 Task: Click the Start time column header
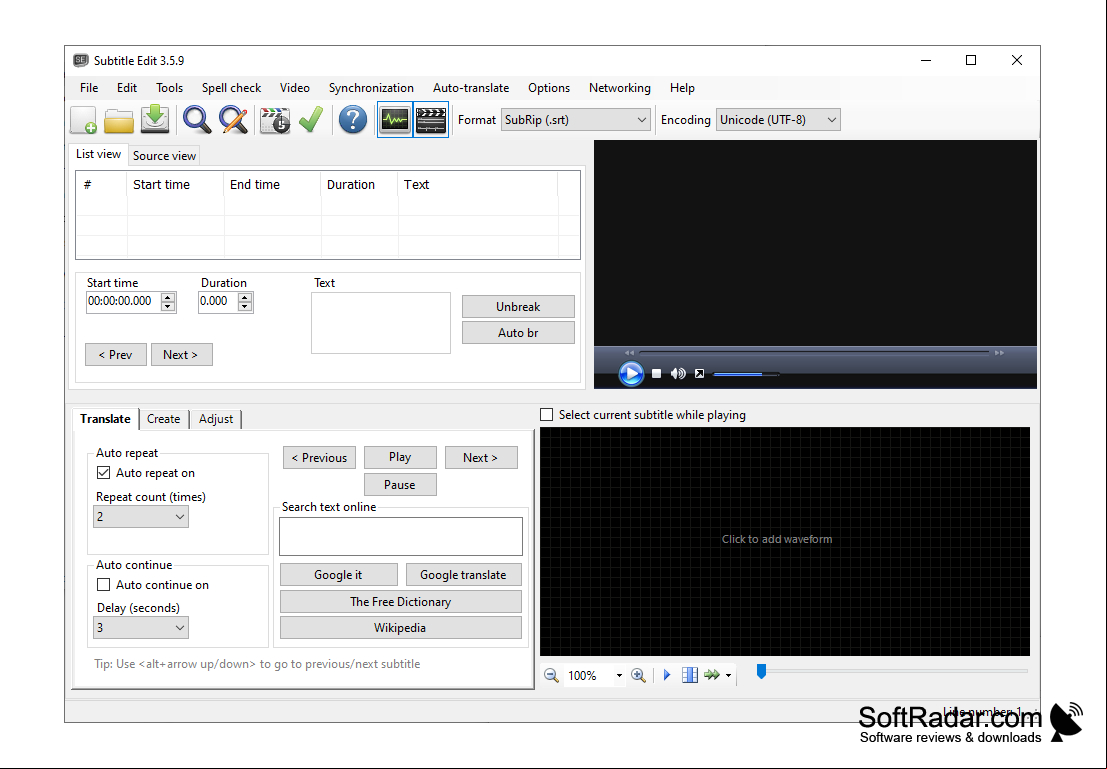tap(175, 184)
